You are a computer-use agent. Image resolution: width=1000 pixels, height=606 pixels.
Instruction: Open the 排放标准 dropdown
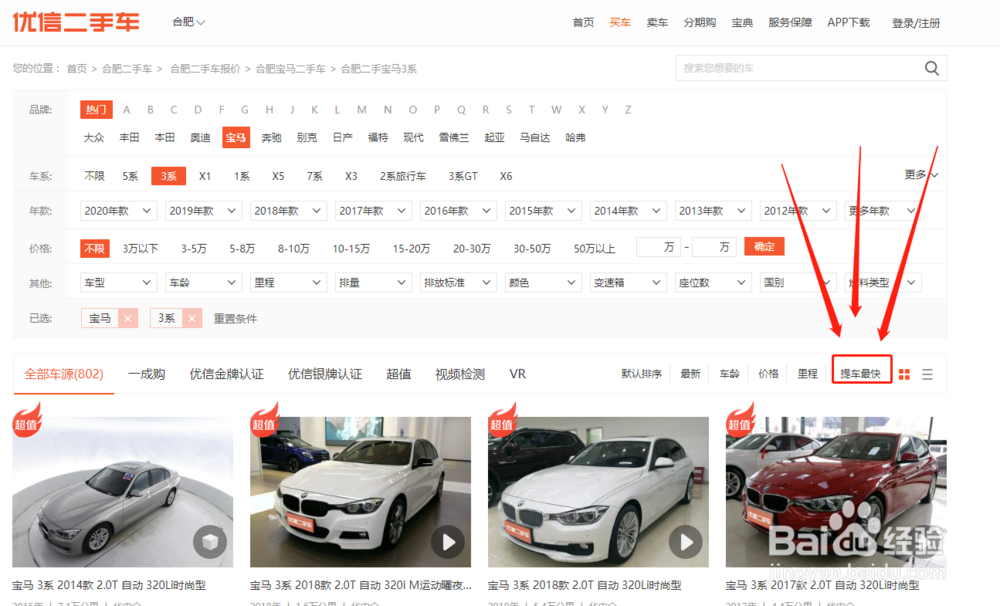(457, 283)
